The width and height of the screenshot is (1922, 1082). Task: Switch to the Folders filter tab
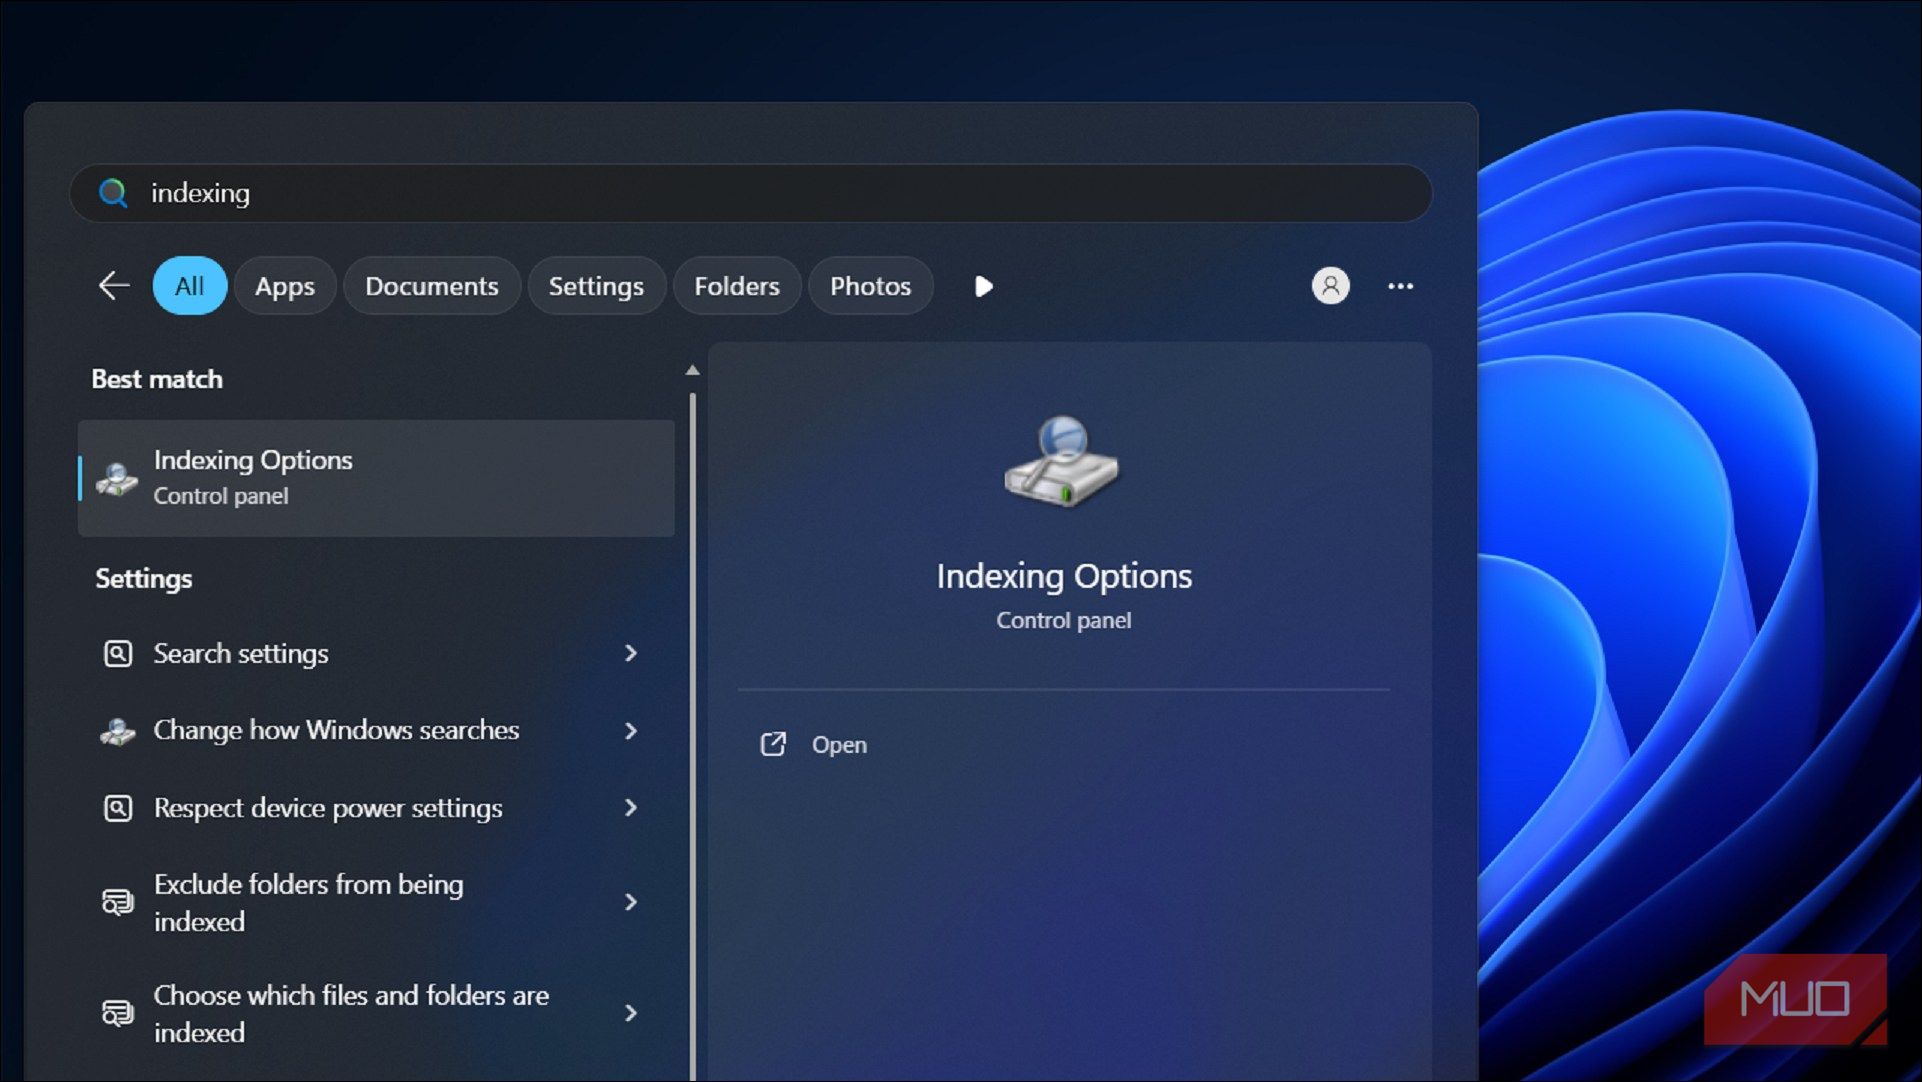coord(737,286)
